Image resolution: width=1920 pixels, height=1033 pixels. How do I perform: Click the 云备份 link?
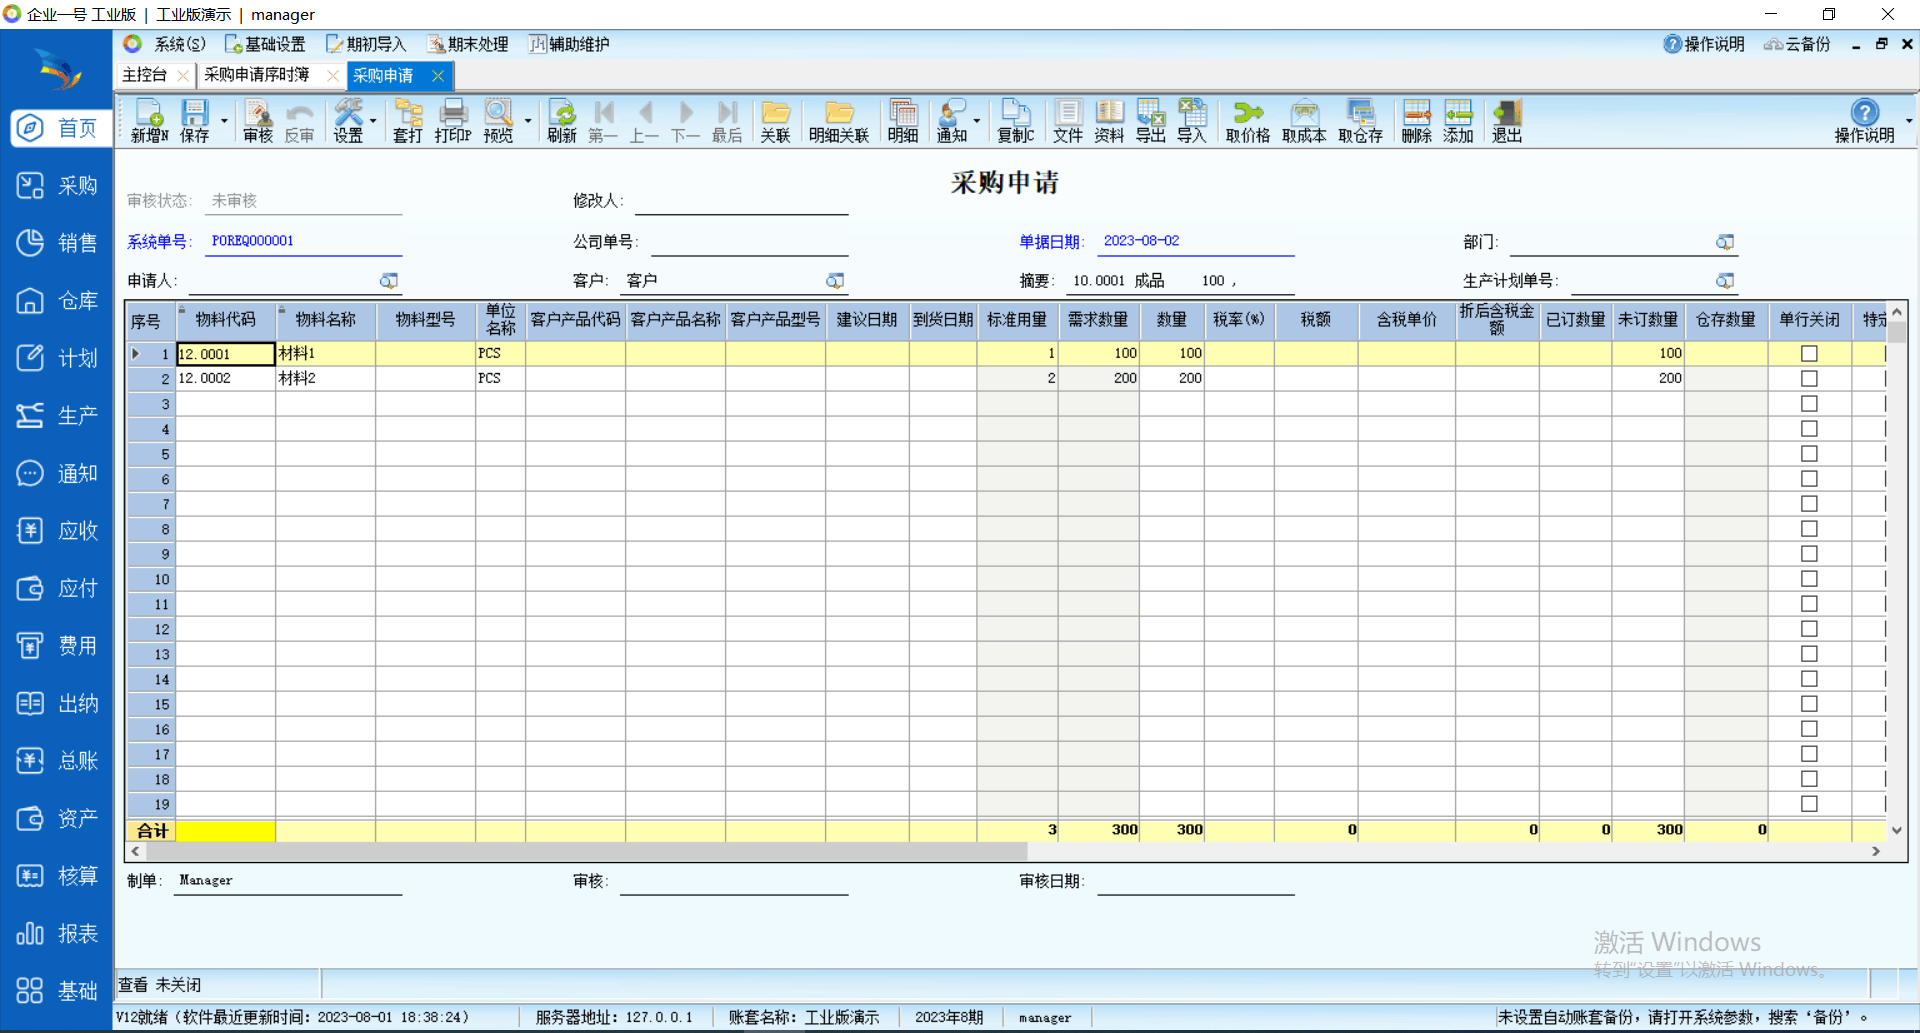click(1797, 44)
